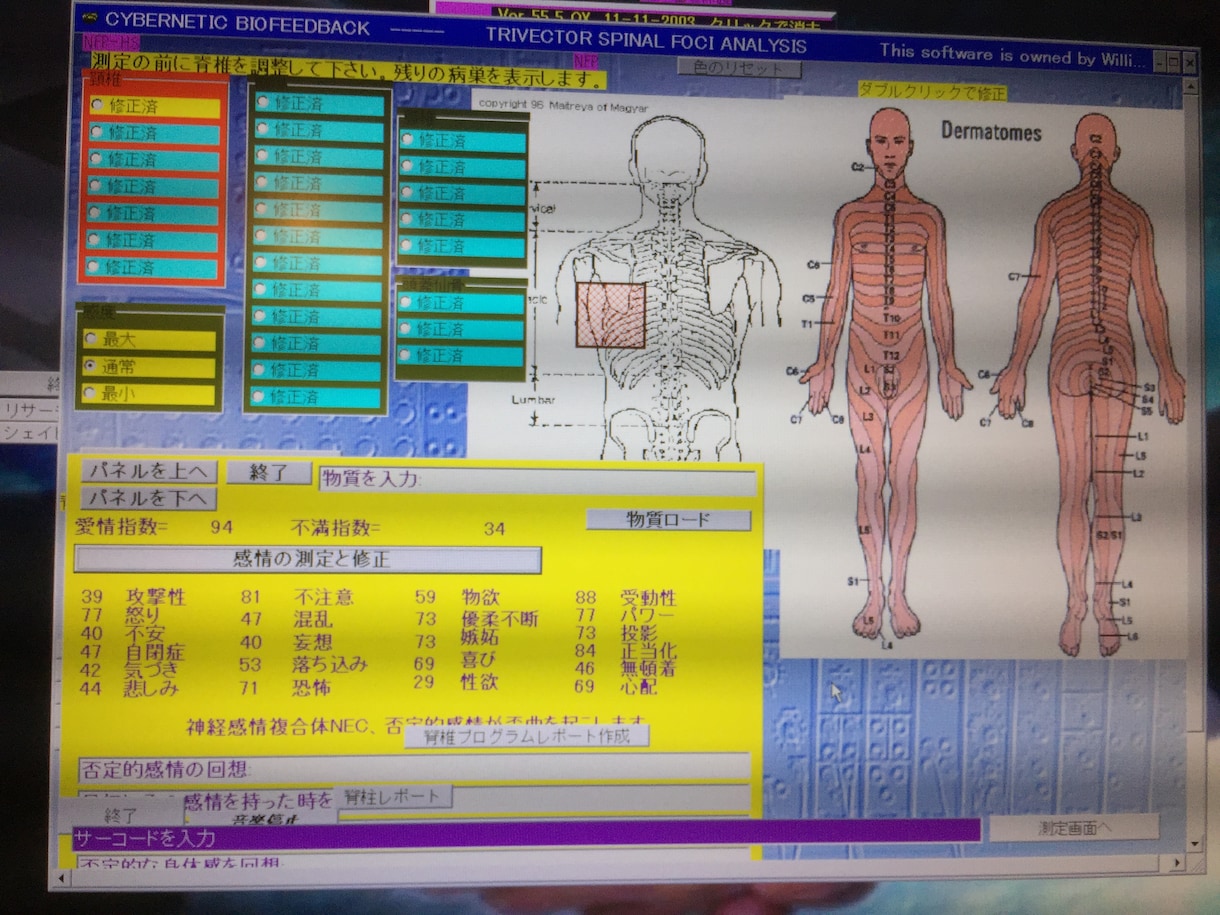Open 感情の測定と修正
This screenshot has width=1220, height=915.
pos(308,559)
